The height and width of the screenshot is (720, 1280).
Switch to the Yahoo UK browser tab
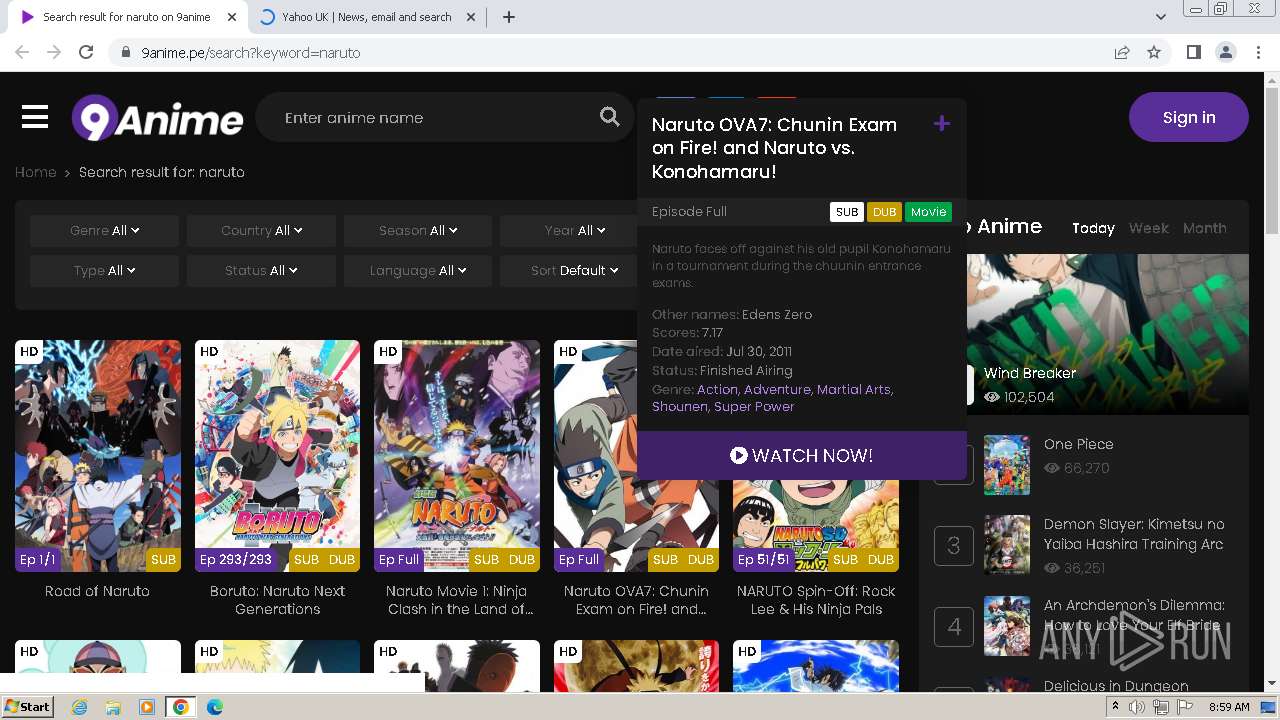coord(366,17)
